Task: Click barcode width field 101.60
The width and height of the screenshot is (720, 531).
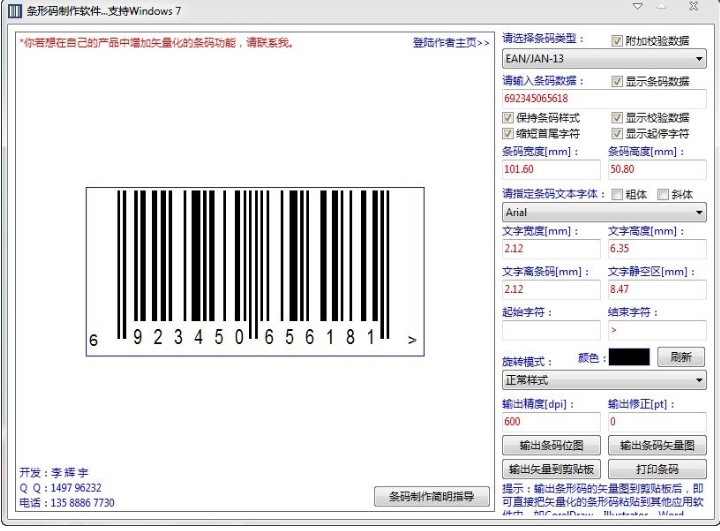Action: point(551,169)
